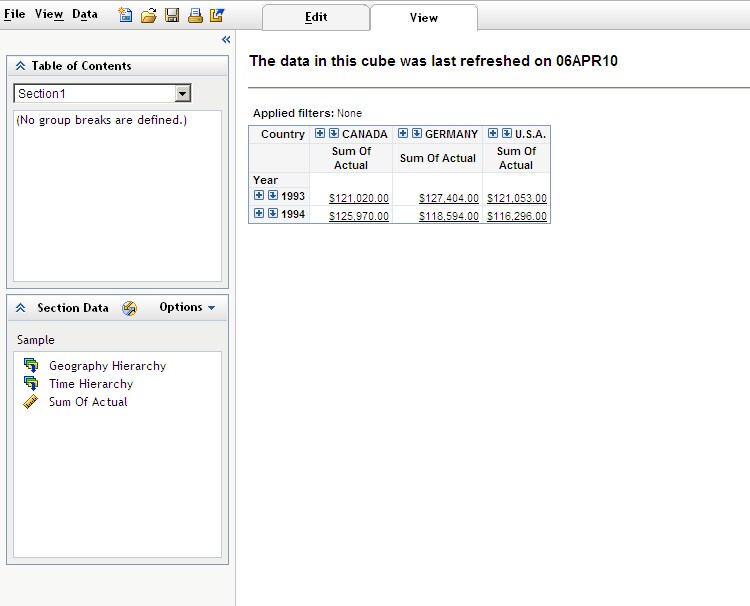Click the $121,020.00 value link
Screen dimensions: 750x606
tap(358, 199)
